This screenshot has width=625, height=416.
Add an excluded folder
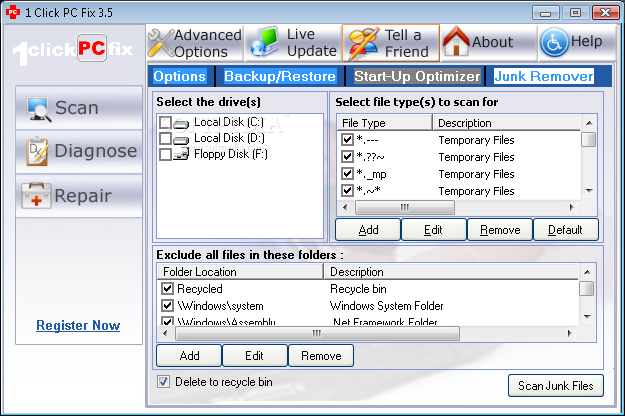click(x=189, y=355)
